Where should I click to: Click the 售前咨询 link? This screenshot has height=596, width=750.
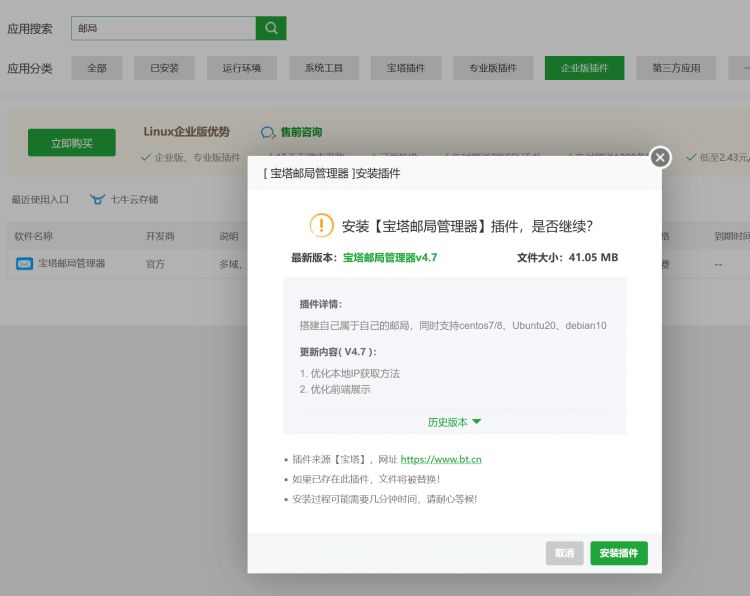[301, 132]
